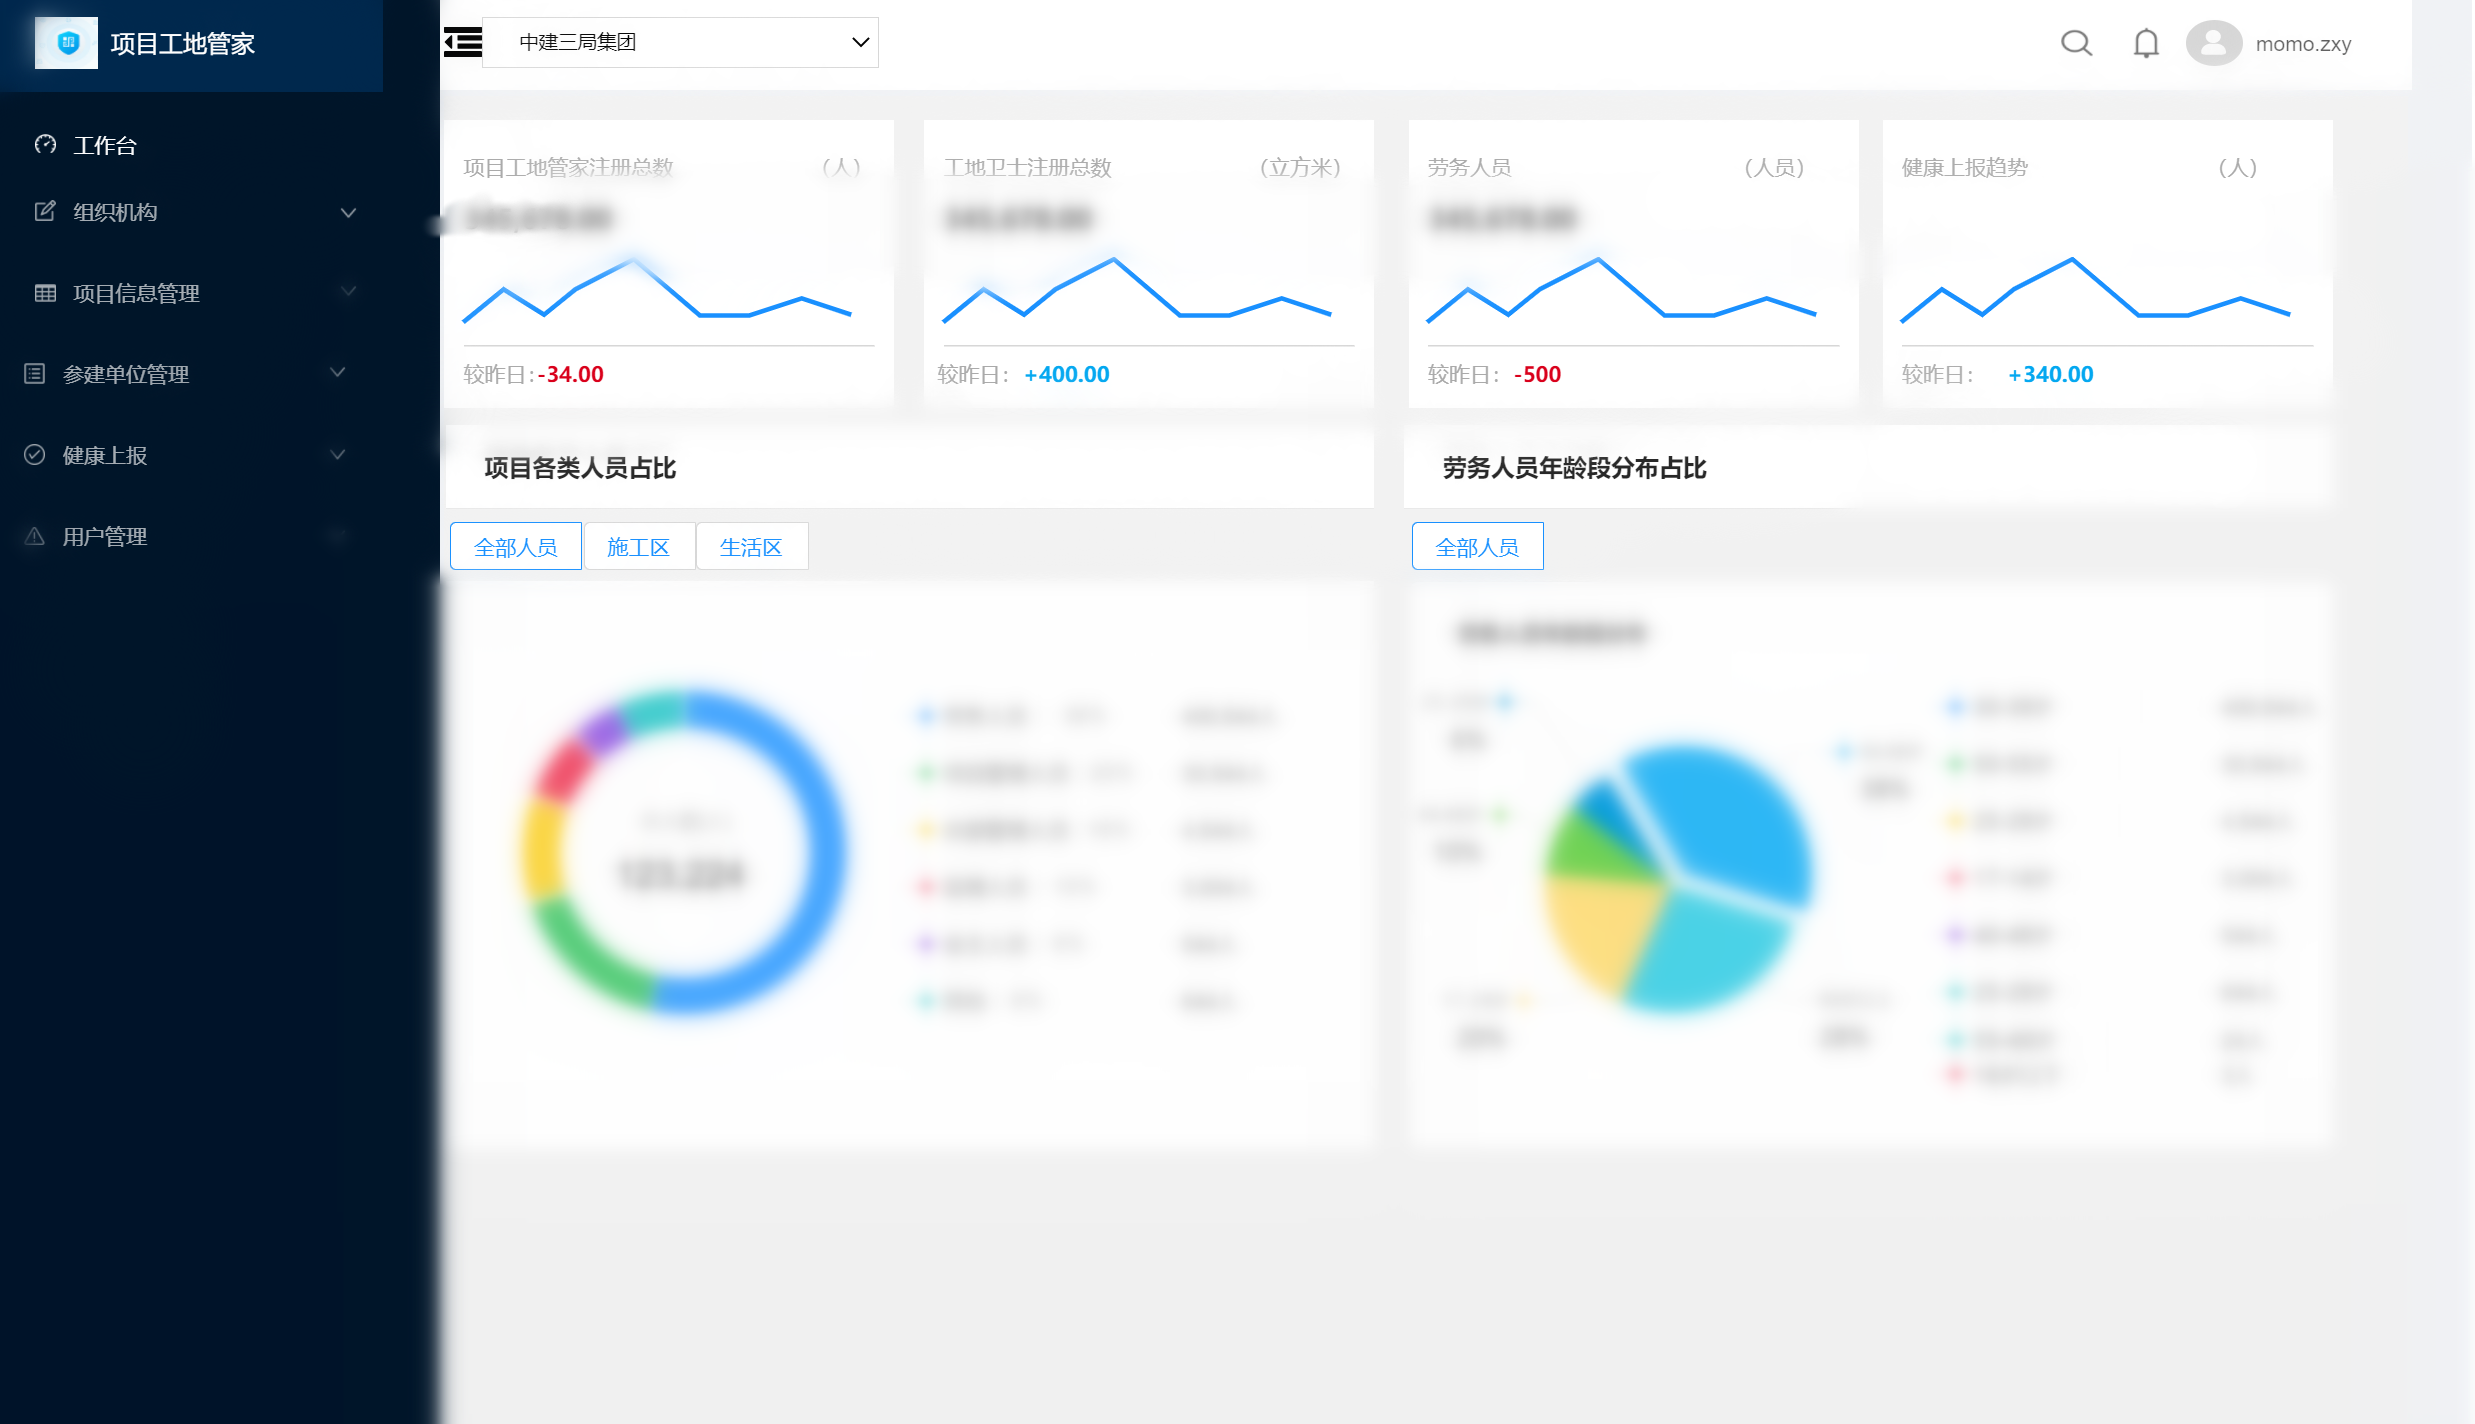The image size is (2475, 1424).
Task: Click the -500 change value
Action: (x=1537, y=374)
